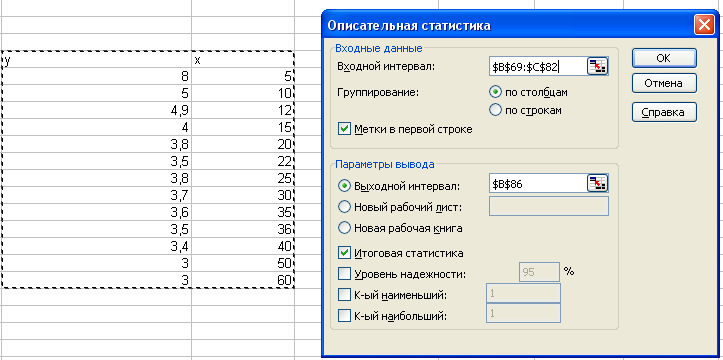This screenshot has width=723, height=360.
Task: Click the К-ый наименьший value field
Action: pyautogui.click(x=523, y=293)
